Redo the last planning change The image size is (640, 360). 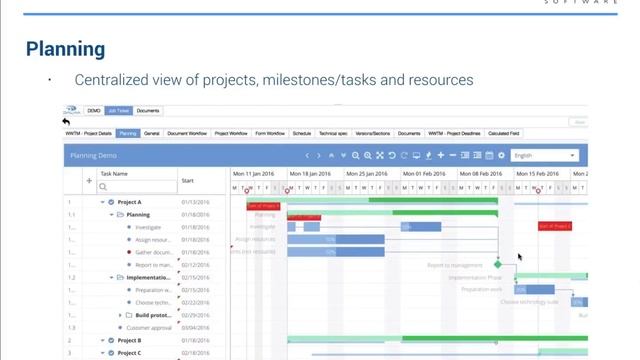[404, 156]
